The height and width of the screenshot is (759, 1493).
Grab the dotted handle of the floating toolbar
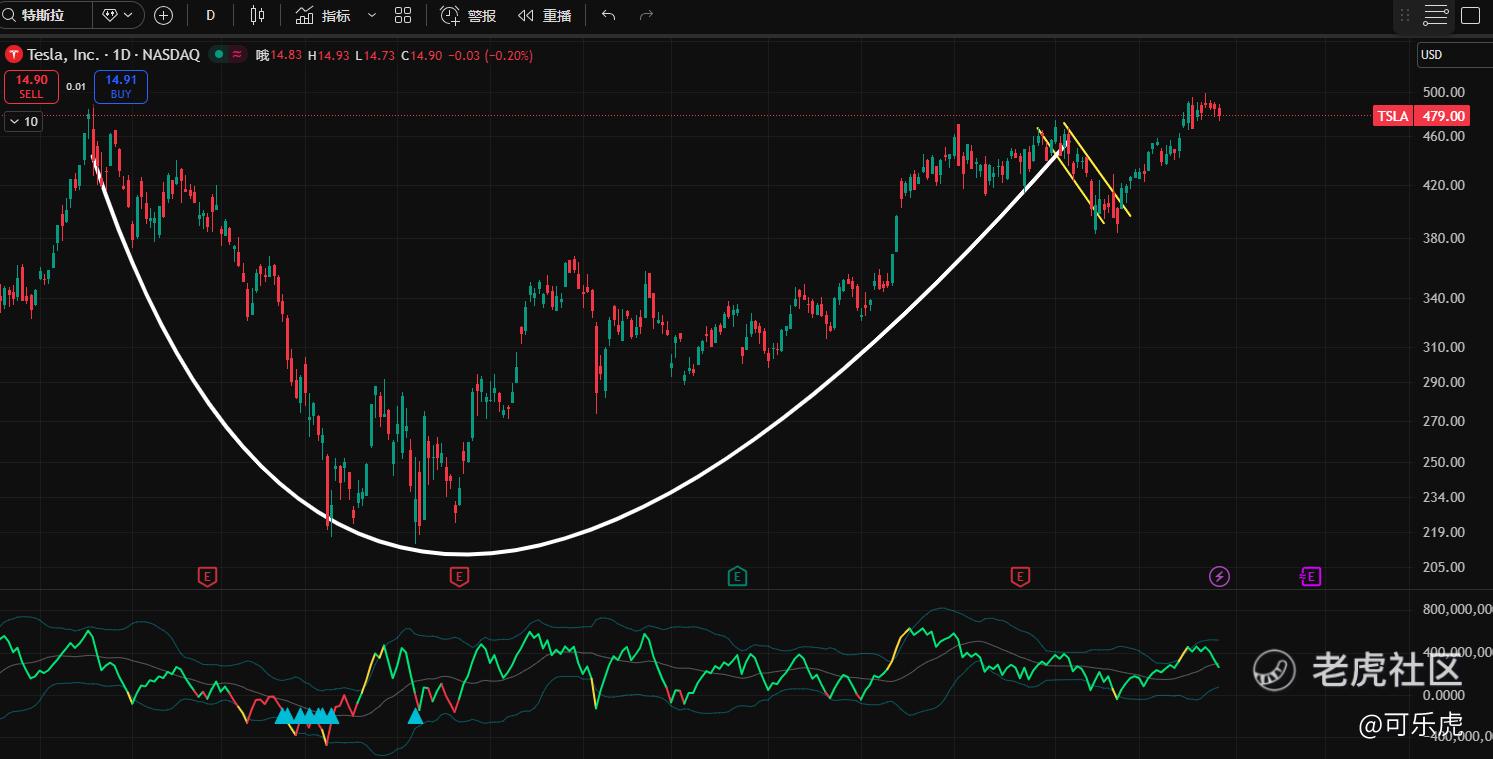click(x=1405, y=15)
